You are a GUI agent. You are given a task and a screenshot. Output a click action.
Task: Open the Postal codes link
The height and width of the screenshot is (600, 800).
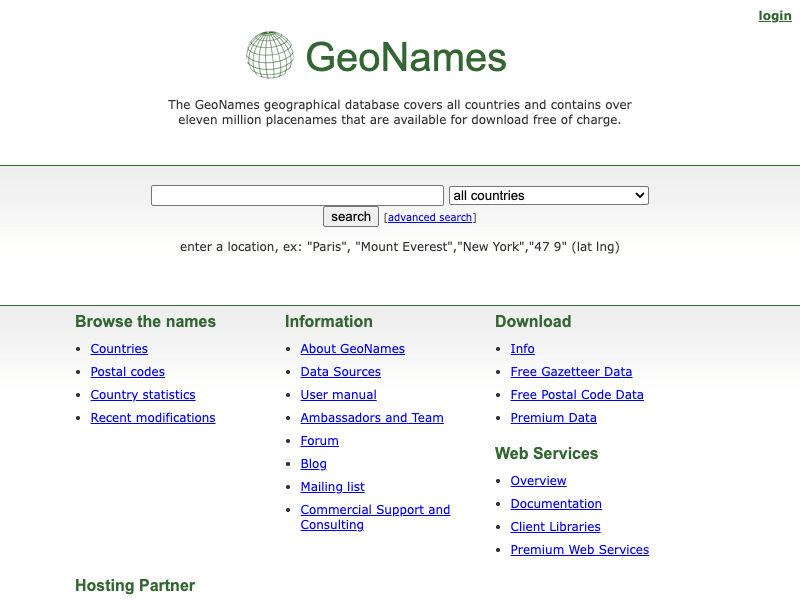(128, 371)
